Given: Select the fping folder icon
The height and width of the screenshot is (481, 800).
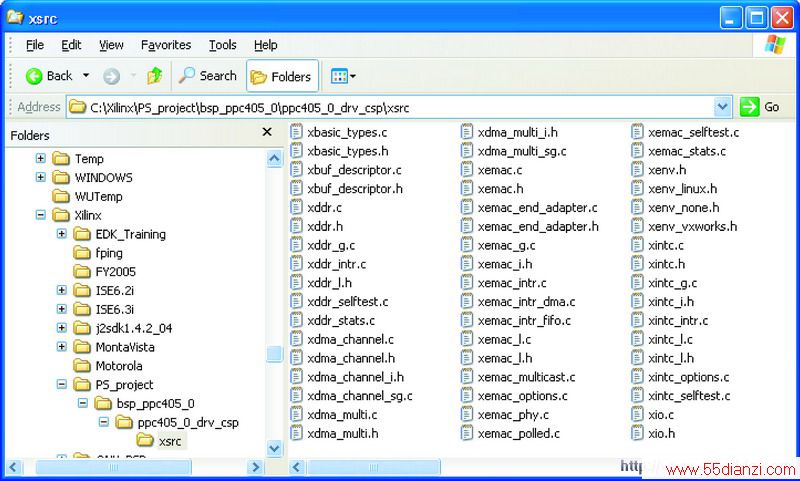Looking at the screenshot, I should (x=82, y=253).
